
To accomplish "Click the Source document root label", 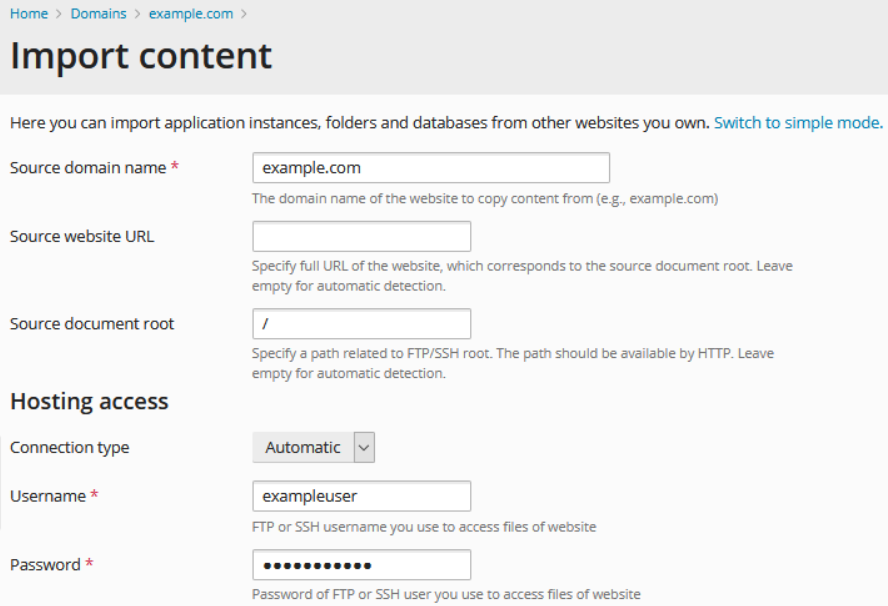I will click(x=92, y=324).
